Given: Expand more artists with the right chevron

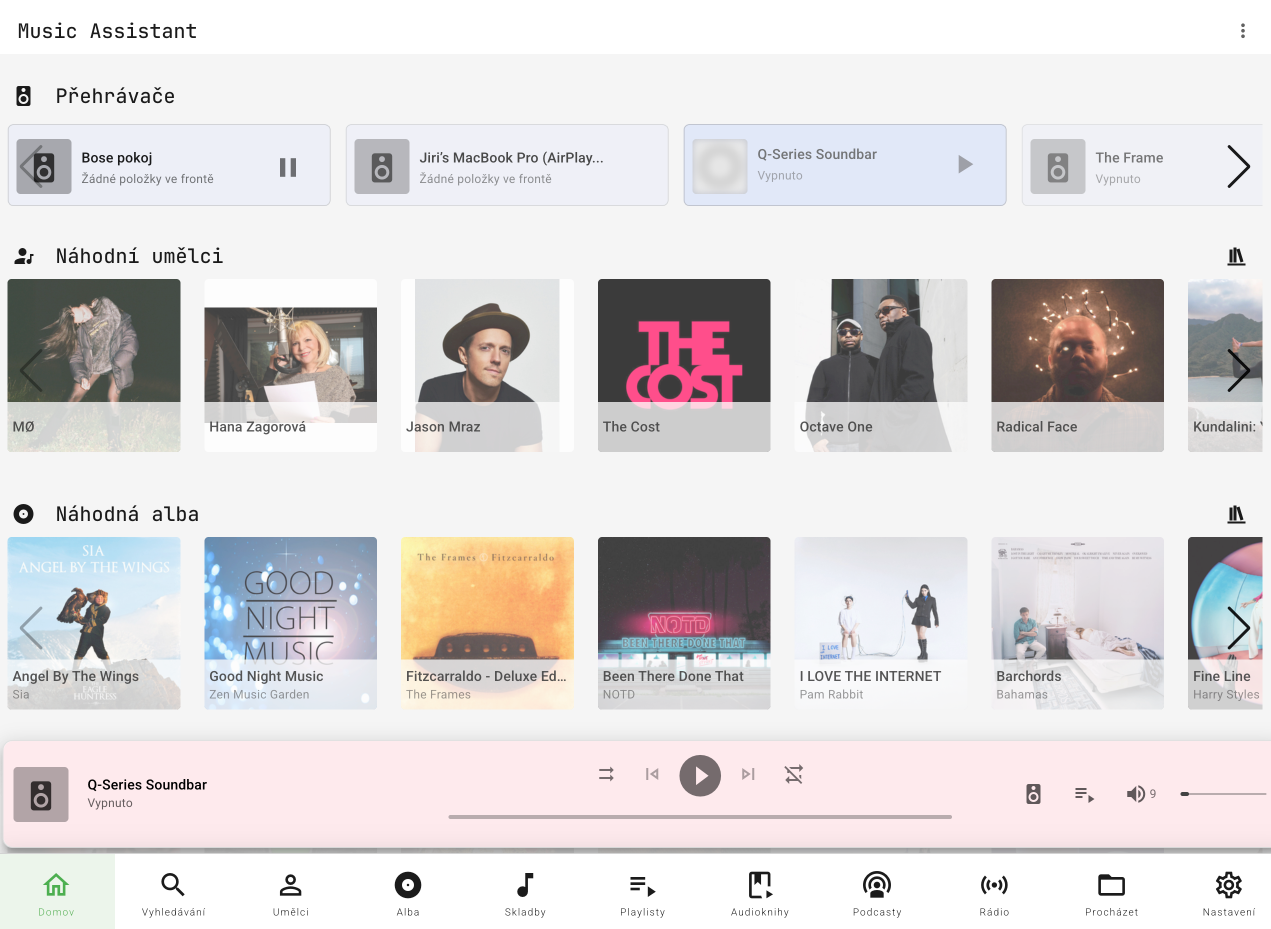Looking at the screenshot, I should [1240, 370].
